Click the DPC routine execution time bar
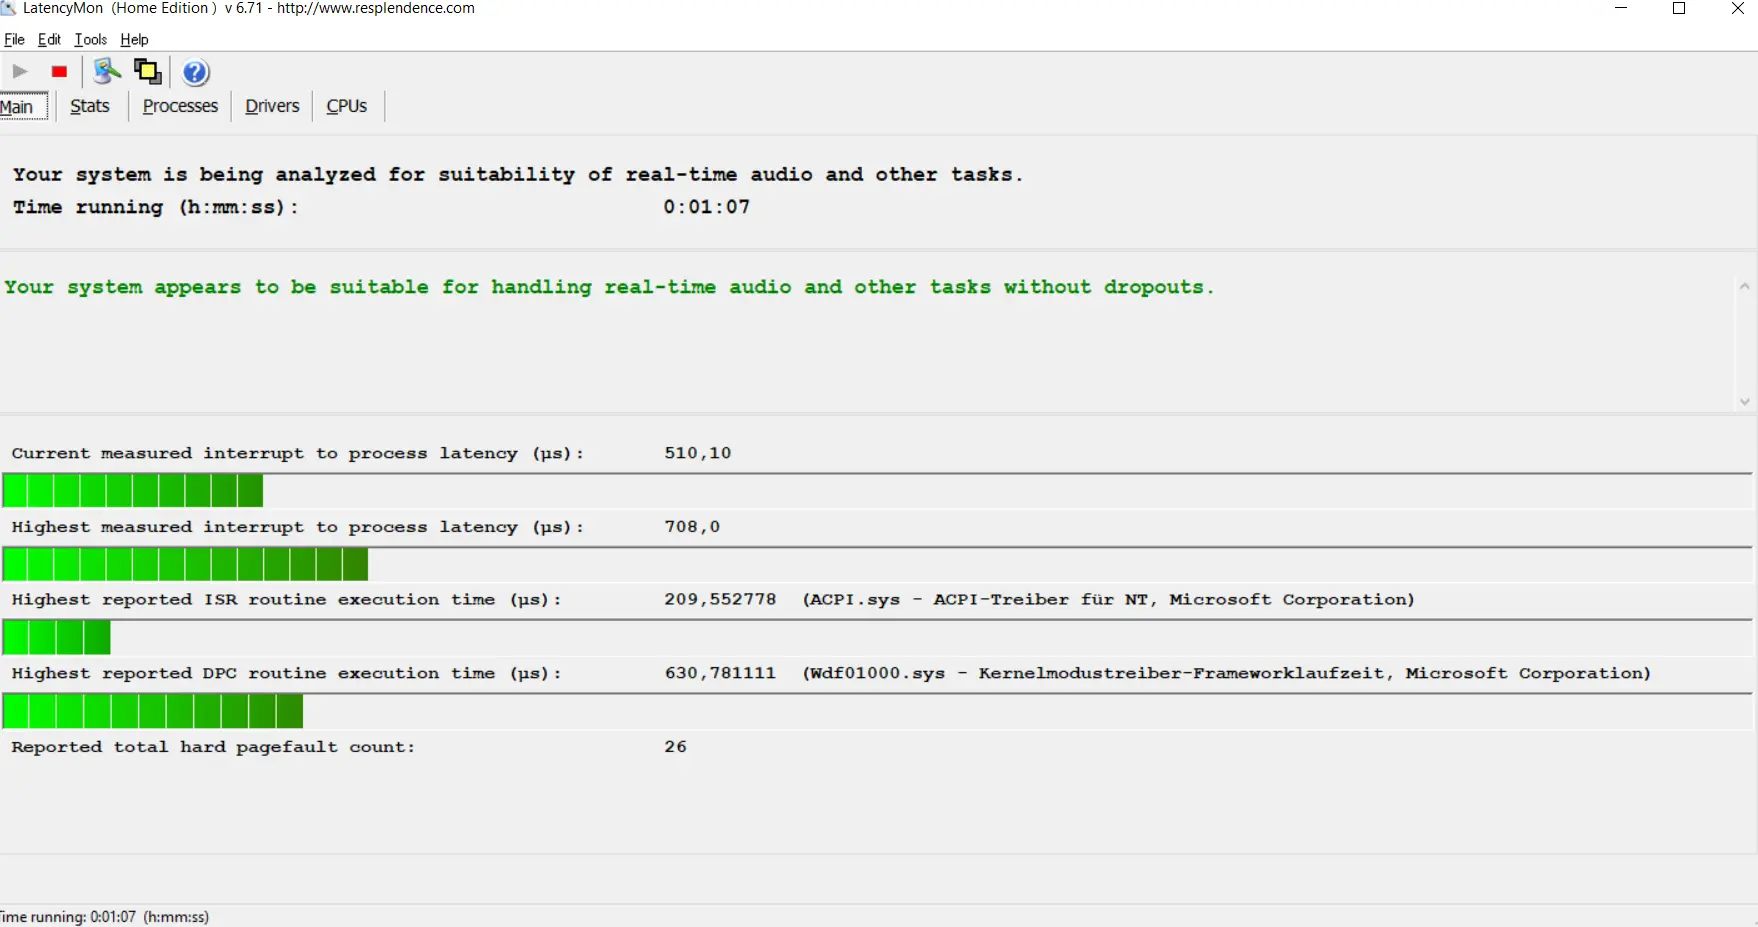 pyautogui.click(x=153, y=712)
